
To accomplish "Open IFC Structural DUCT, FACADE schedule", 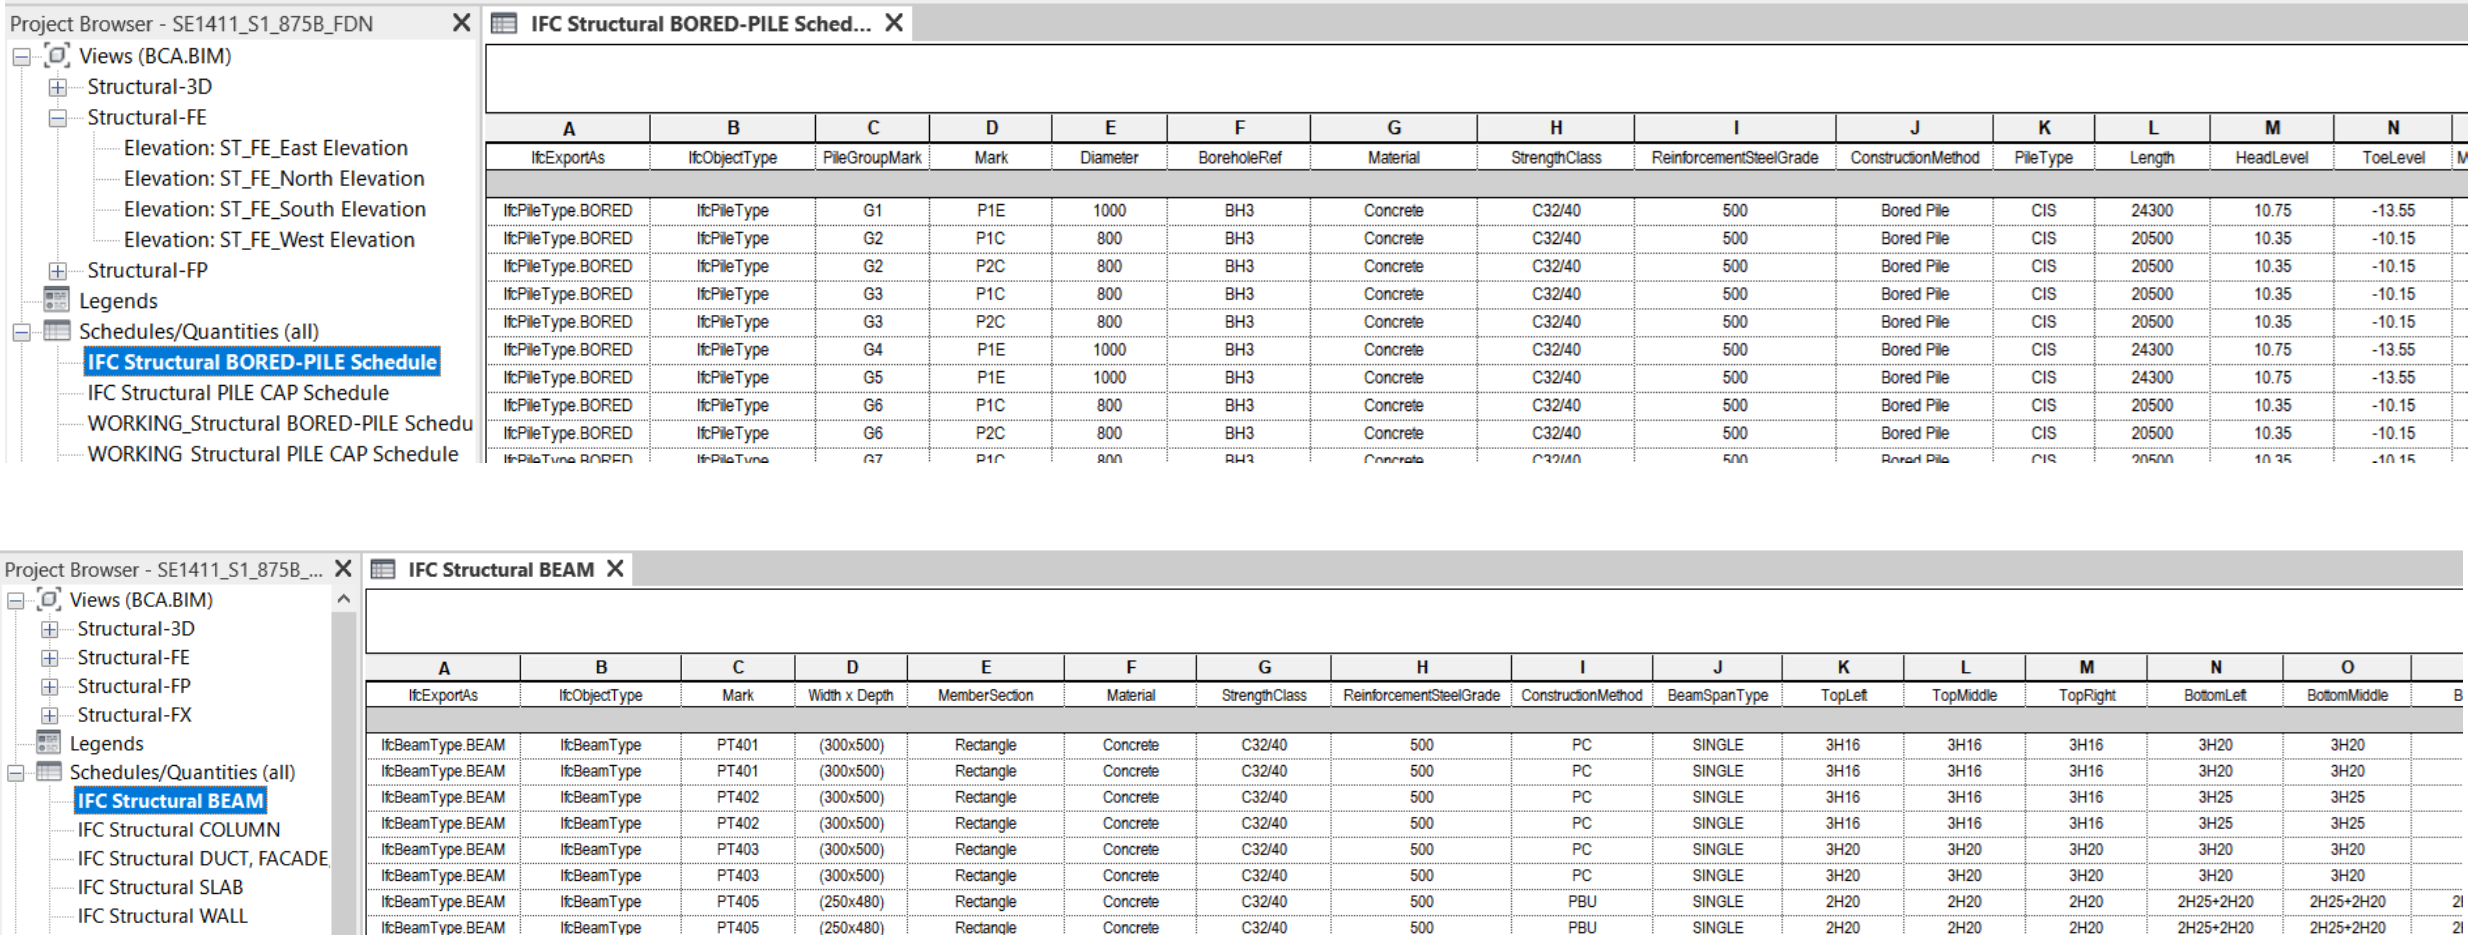I will tap(203, 858).
